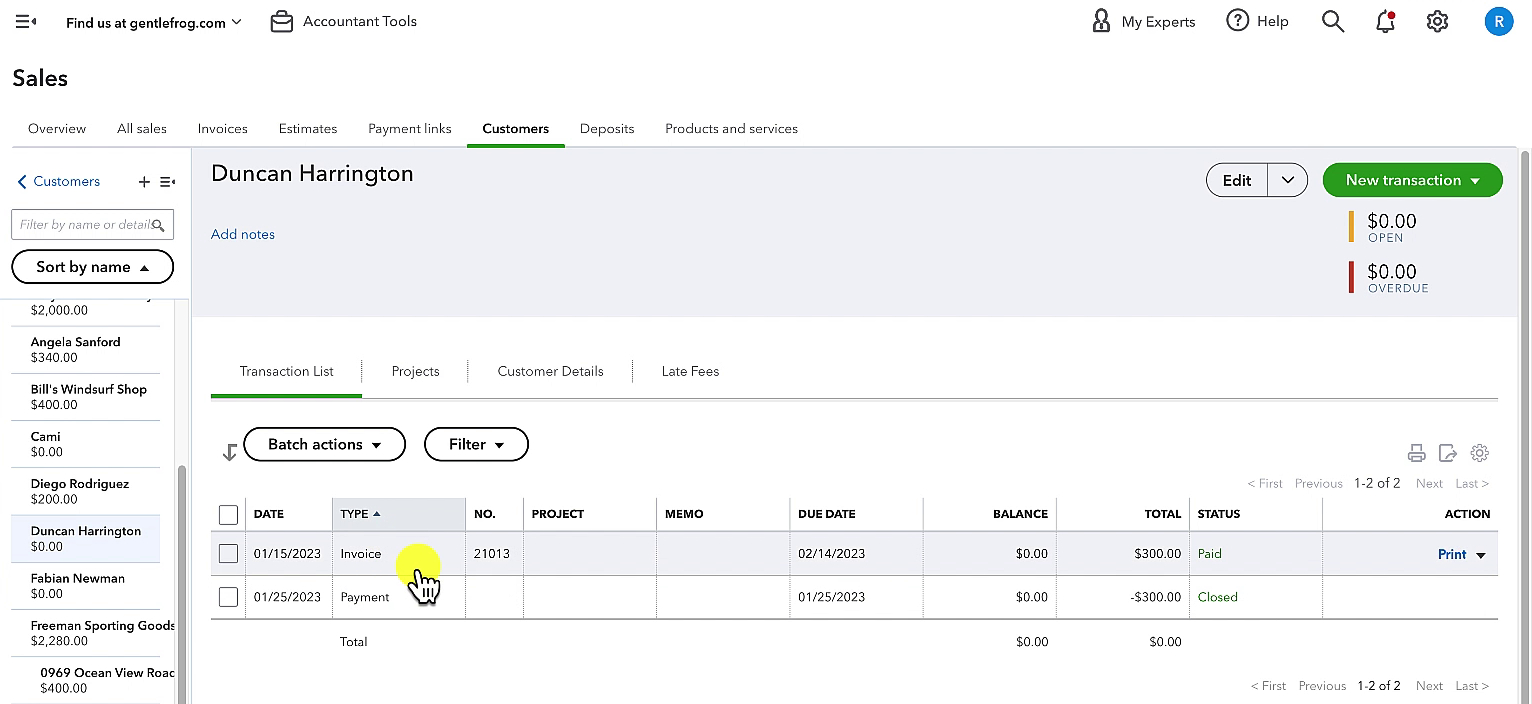Image resolution: width=1532 pixels, height=704 pixels.
Task: Open the notifications bell
Action: [1385, 21]
